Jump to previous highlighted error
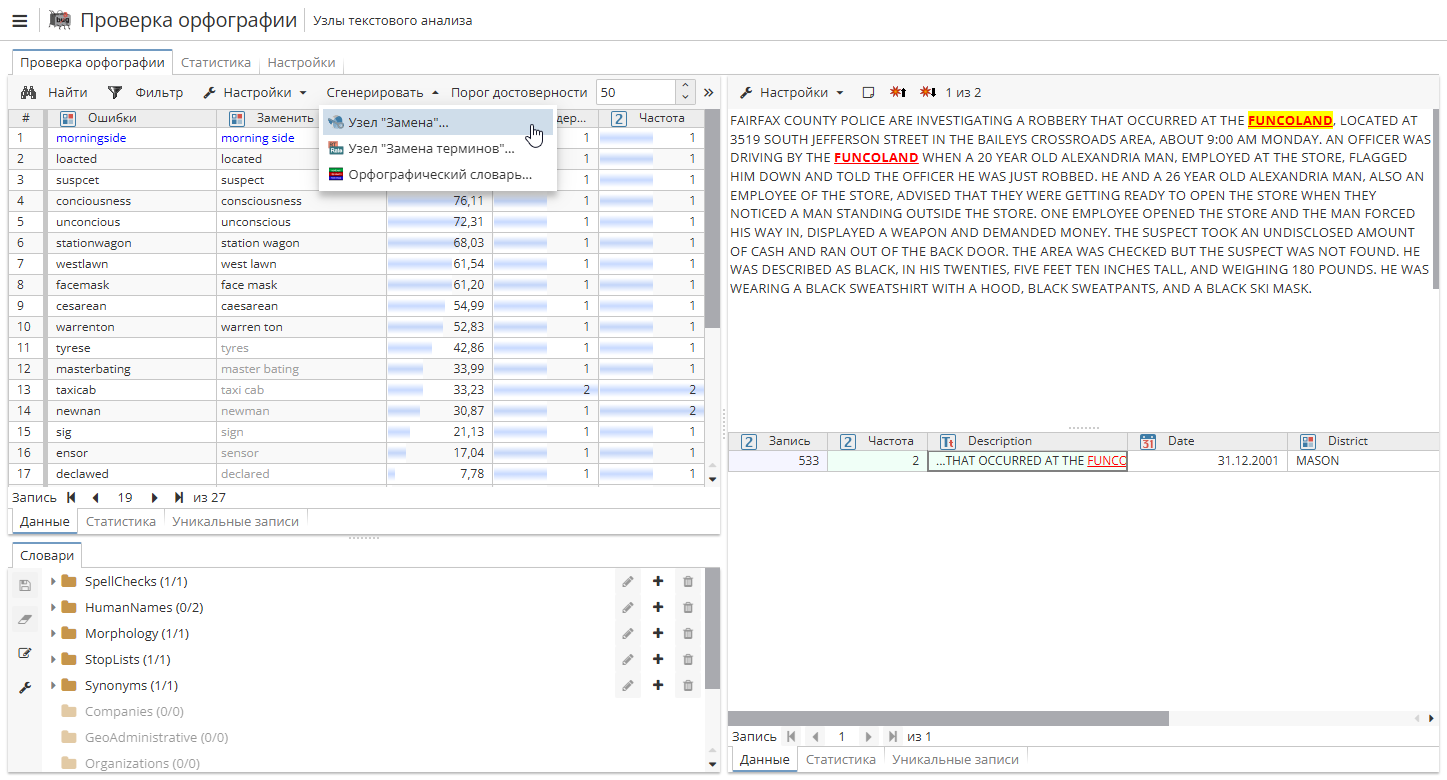The height and width of the screenshot is (780, 1447). (x=899, y=93)
